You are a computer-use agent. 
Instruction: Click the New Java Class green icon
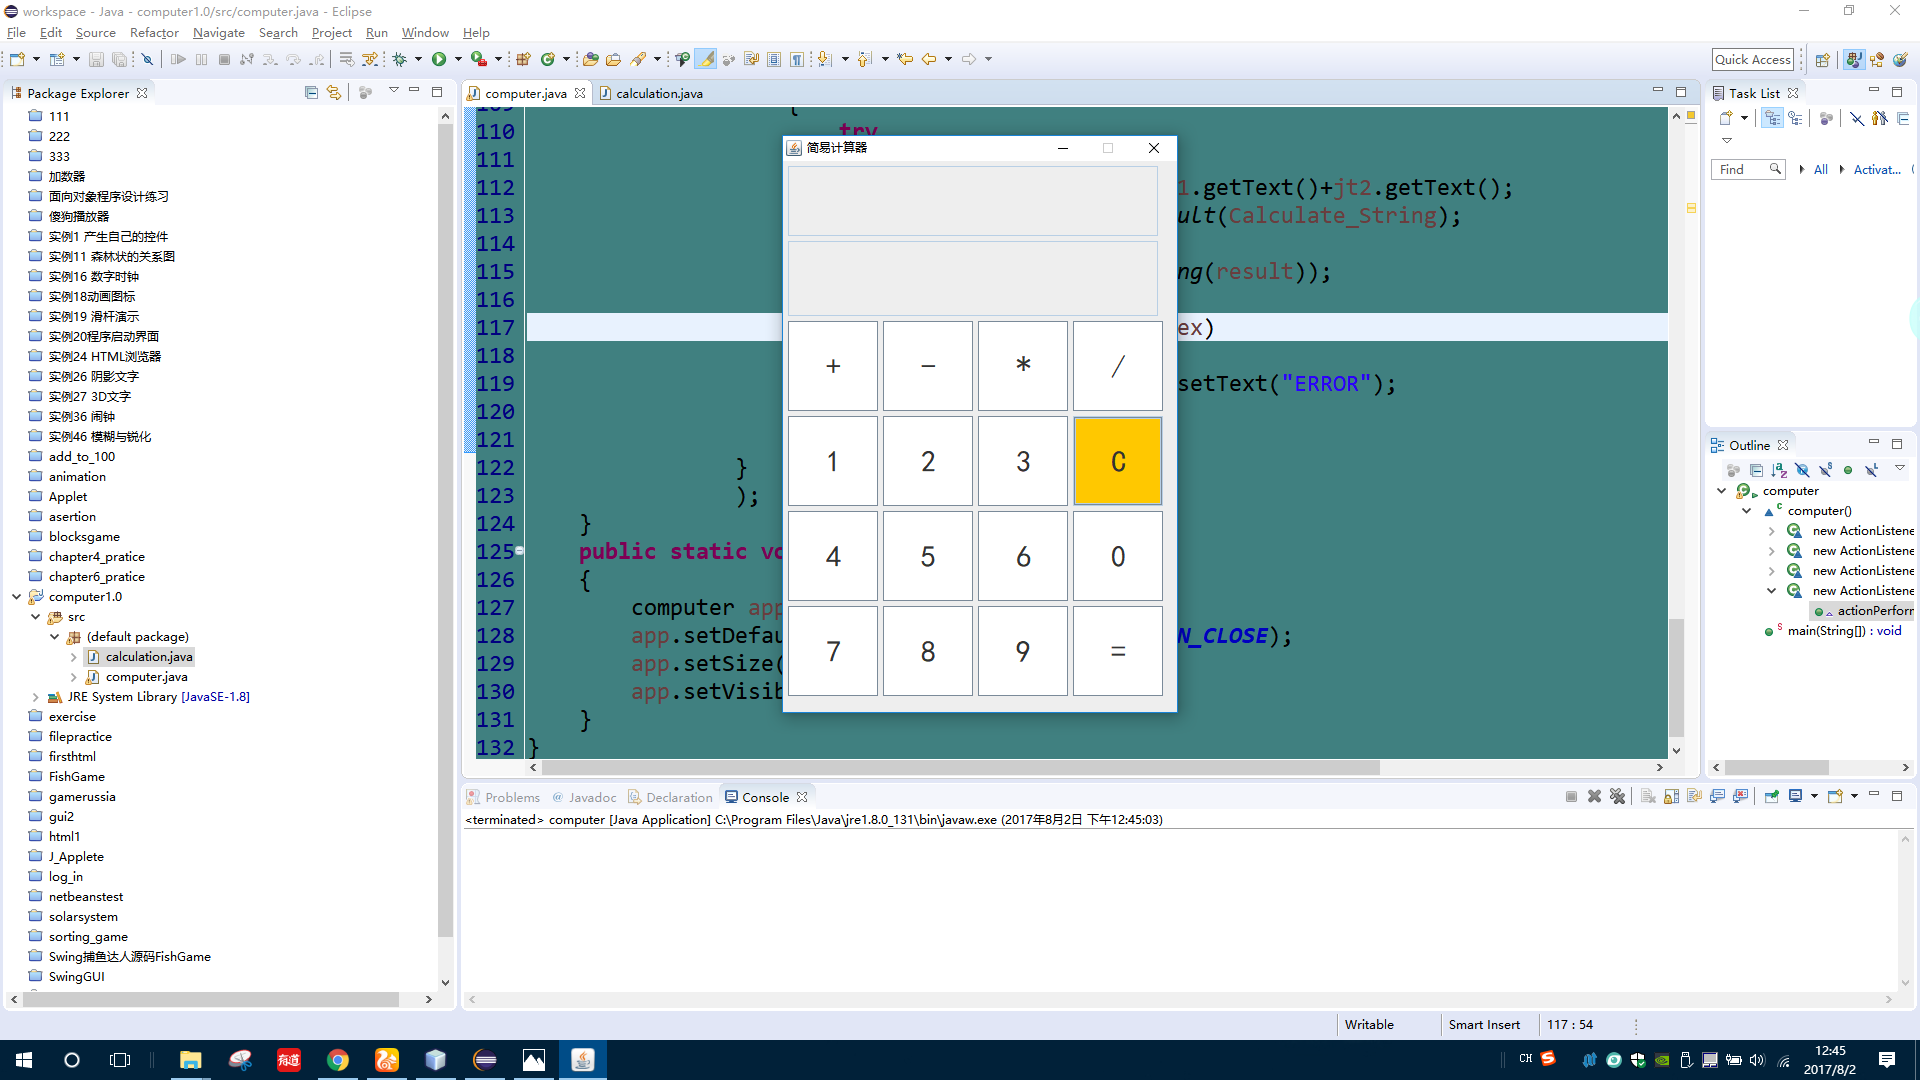548,59
